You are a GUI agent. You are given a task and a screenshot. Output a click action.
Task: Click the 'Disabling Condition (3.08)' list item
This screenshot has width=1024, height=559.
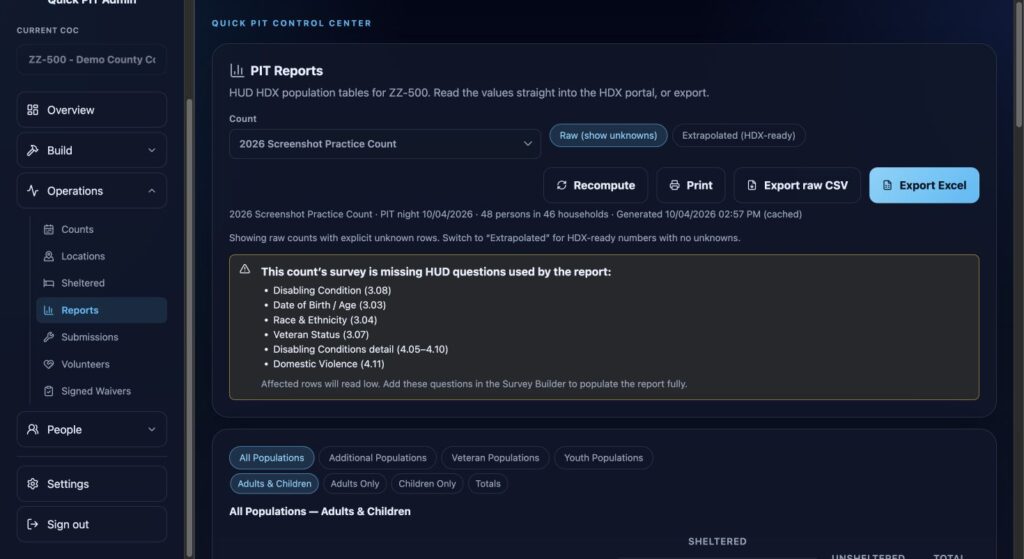[332, 290]
